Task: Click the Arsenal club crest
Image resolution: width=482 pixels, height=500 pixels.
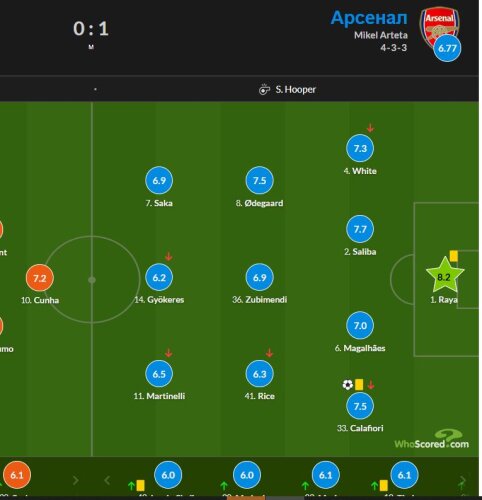Action: pyautogui.click(x=439, y=28)
